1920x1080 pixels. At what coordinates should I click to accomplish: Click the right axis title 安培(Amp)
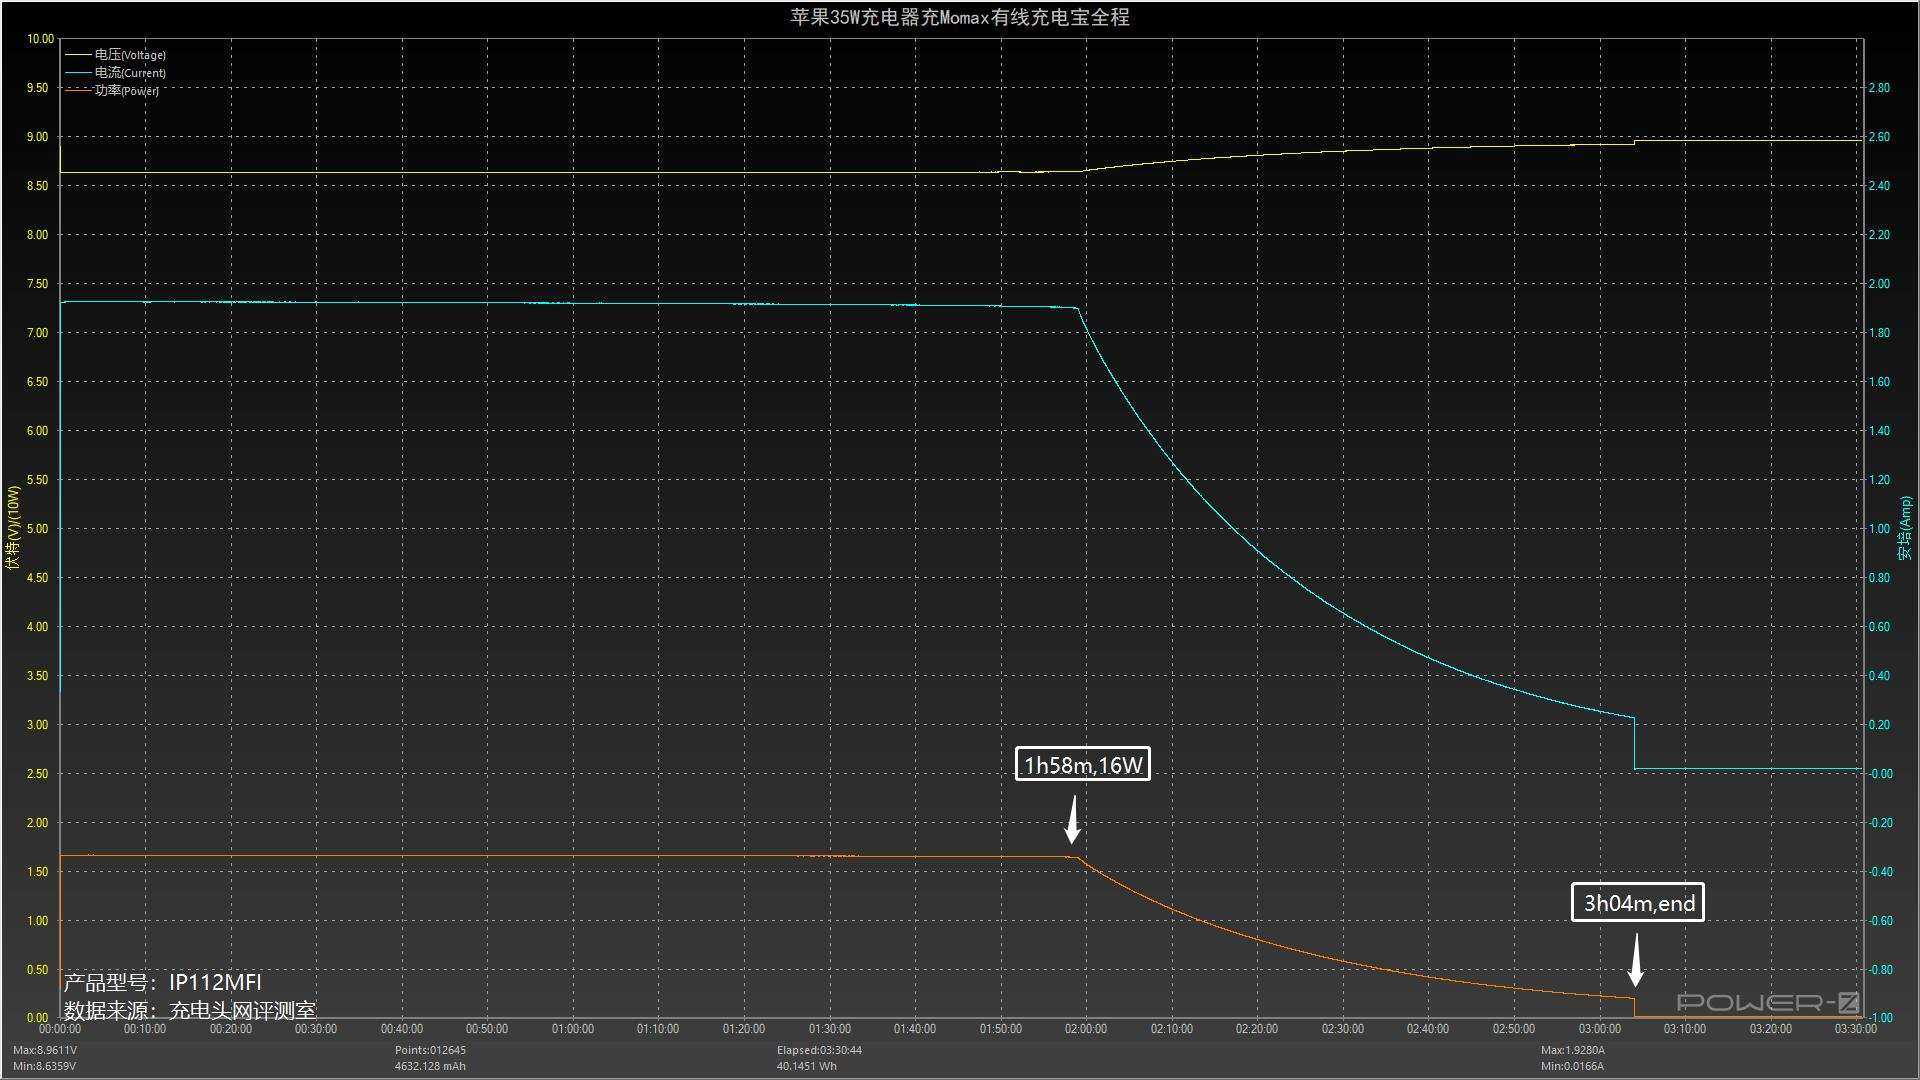coord(1906,528)
